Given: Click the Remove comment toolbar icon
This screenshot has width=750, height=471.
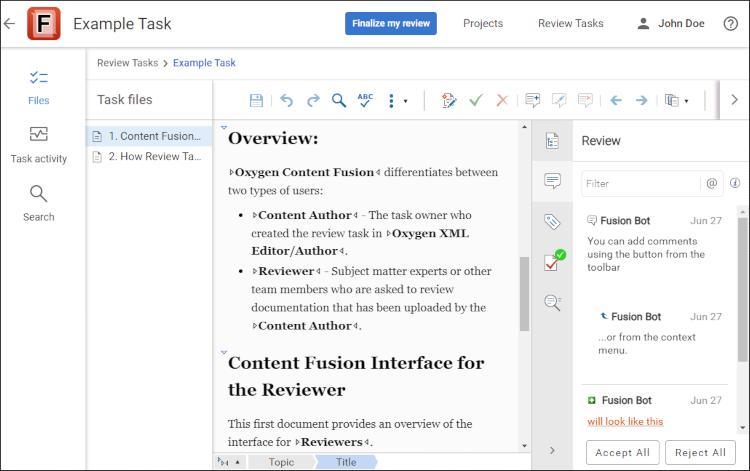Looking at the screenshot, I should pos(585,100).
